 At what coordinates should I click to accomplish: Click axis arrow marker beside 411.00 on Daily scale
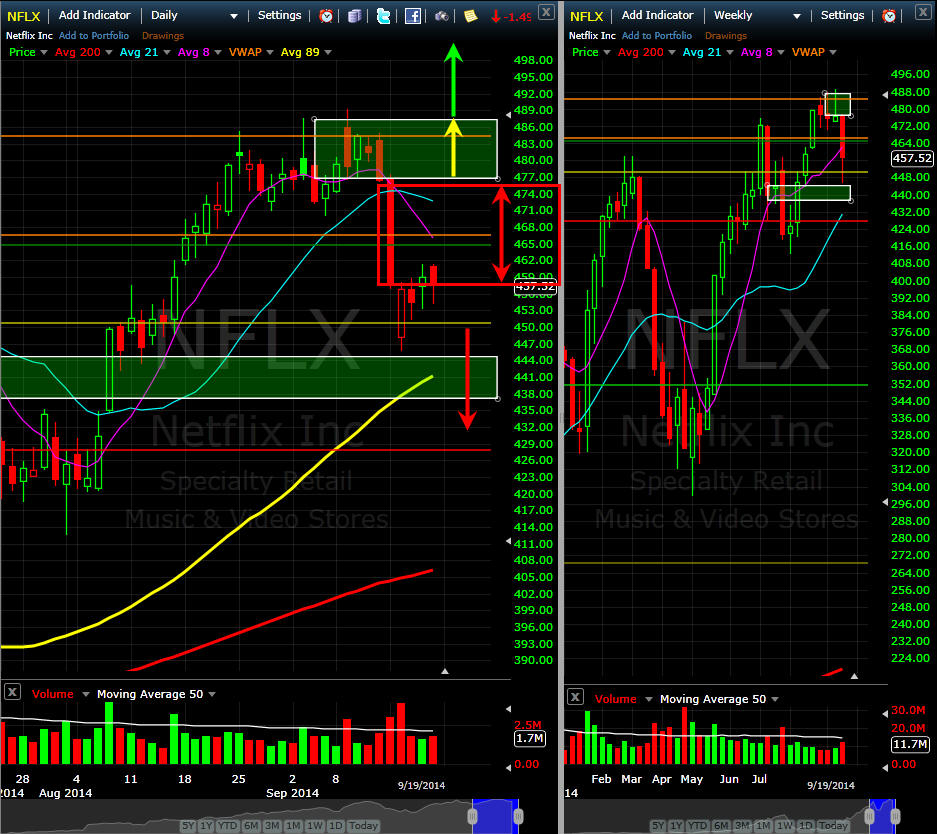(509, 541)
